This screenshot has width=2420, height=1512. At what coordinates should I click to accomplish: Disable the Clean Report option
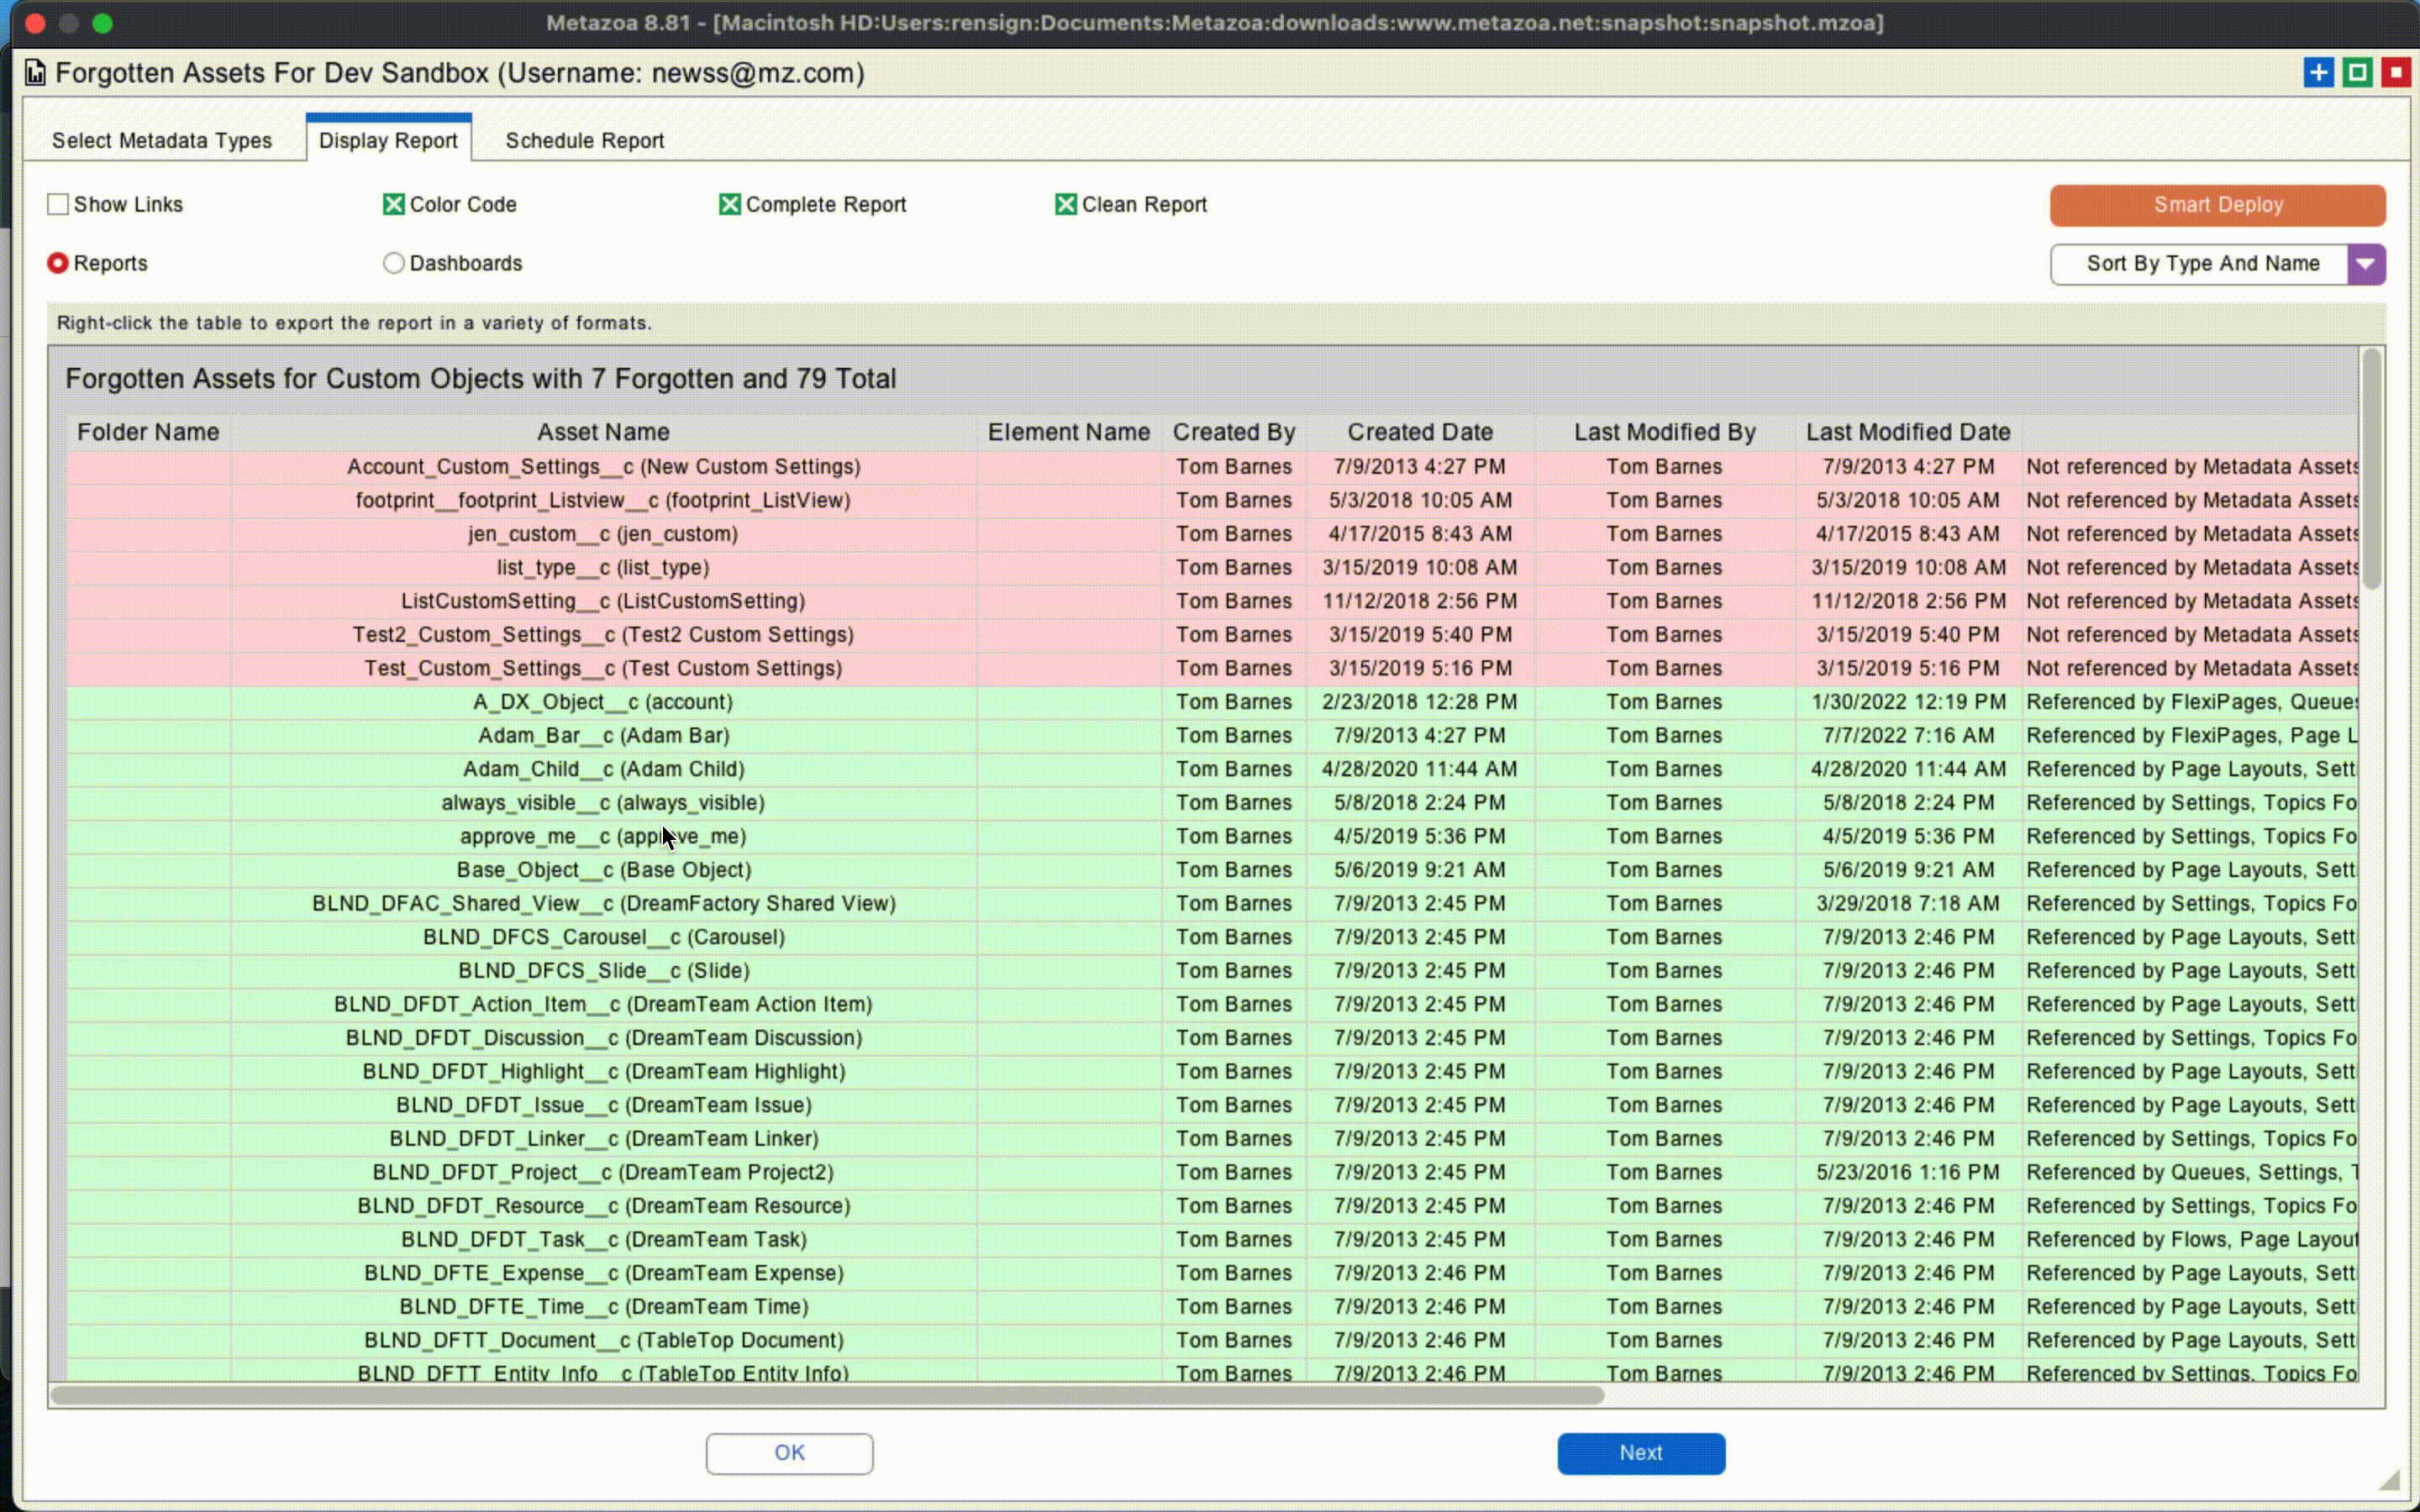click(1066, 205)
